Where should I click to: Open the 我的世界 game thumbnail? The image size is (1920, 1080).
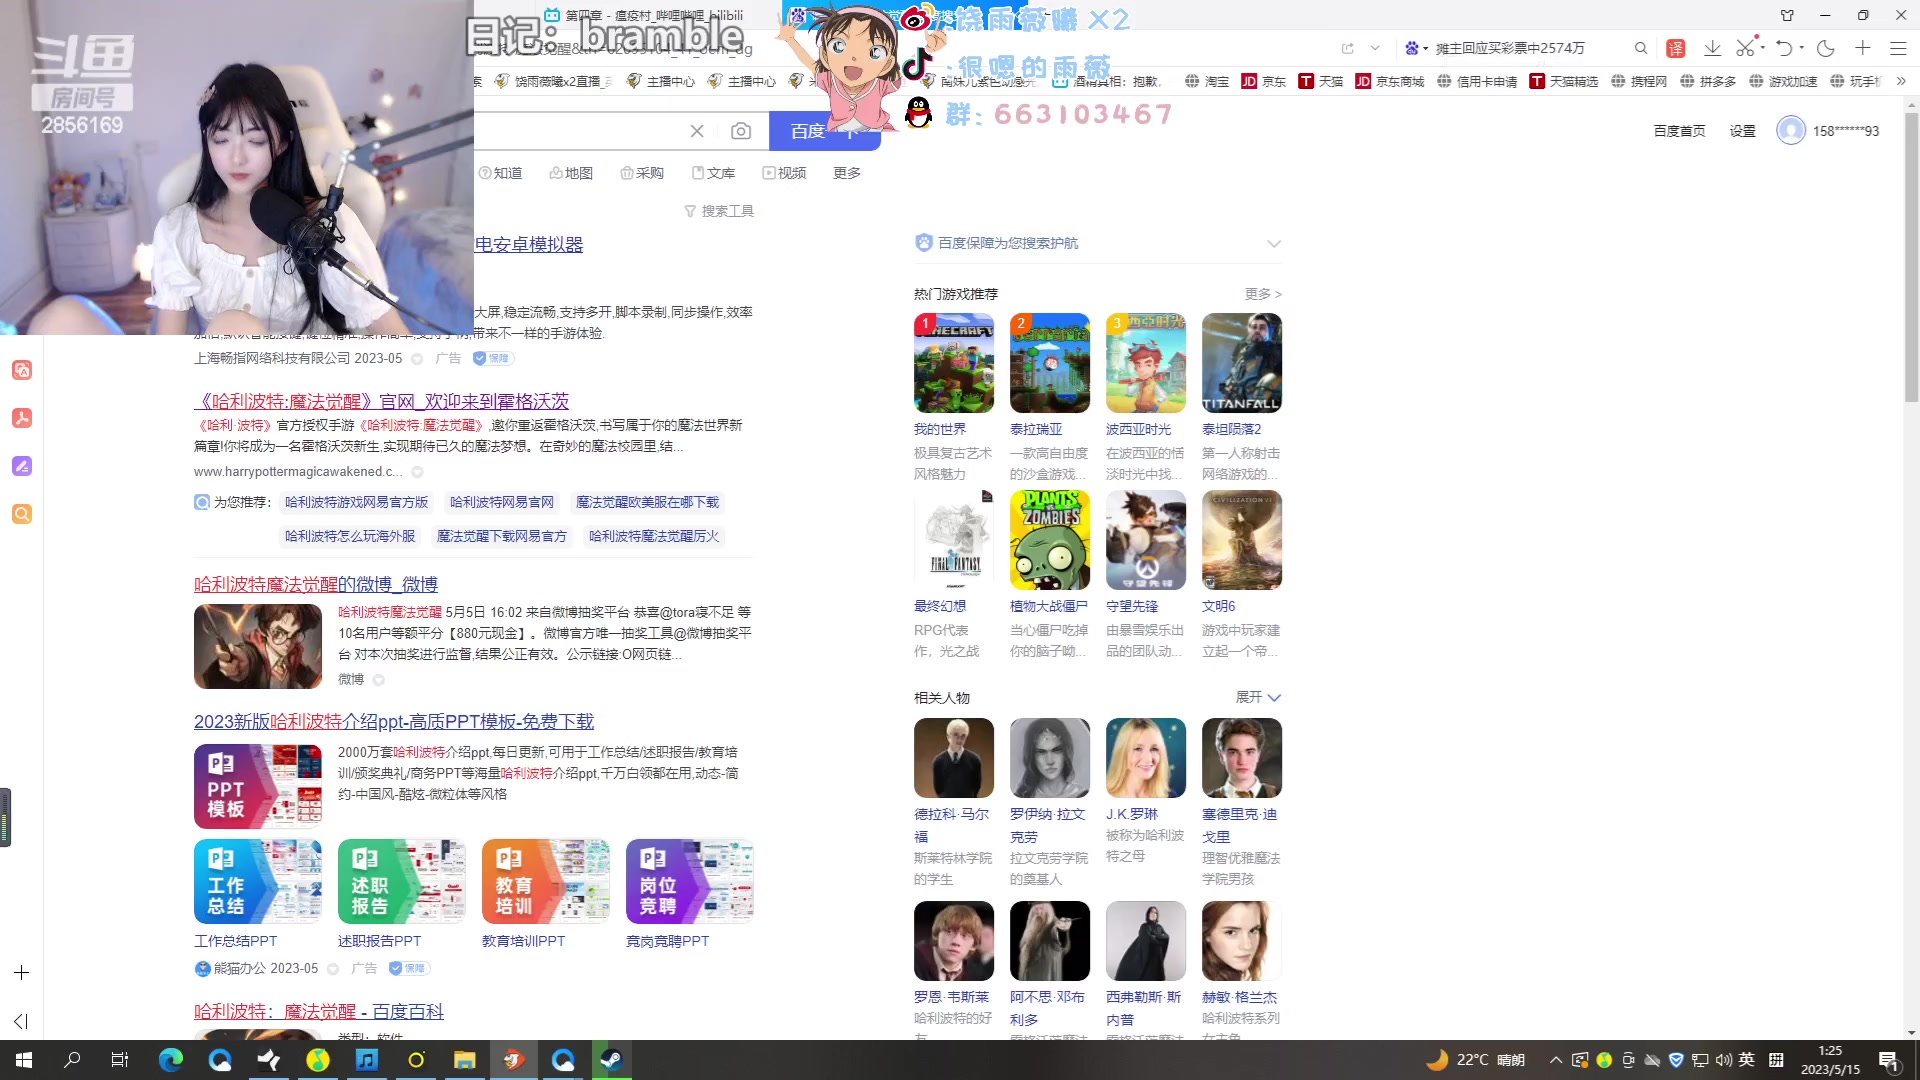pos(954,363)
